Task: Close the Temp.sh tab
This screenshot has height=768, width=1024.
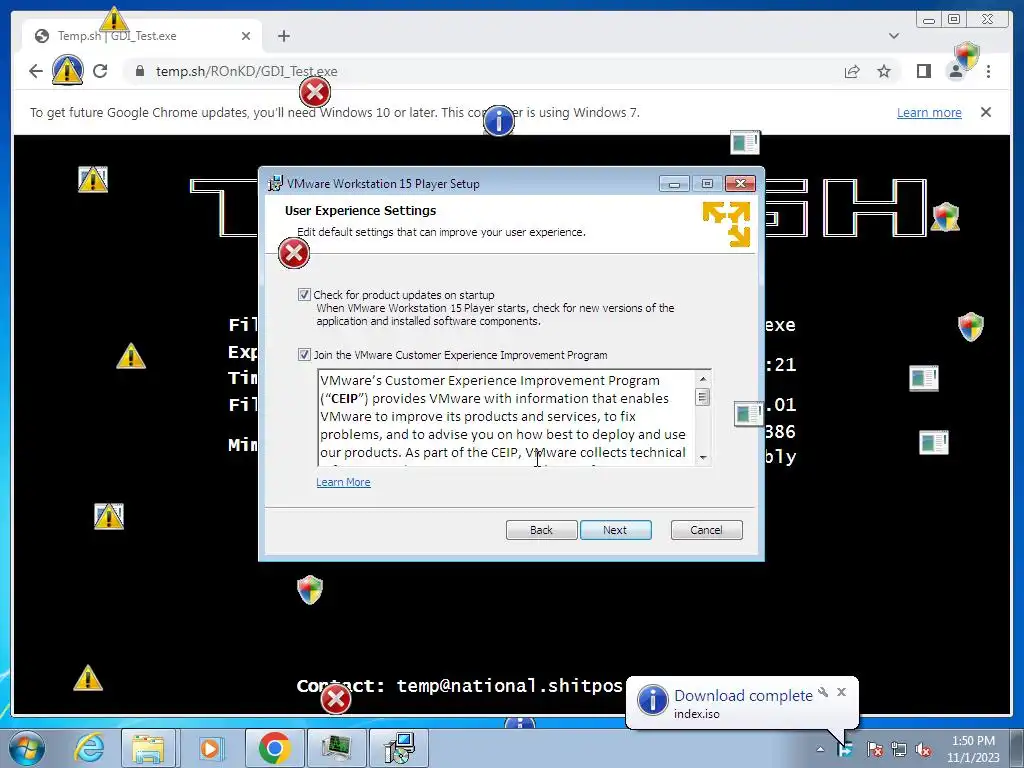Action: 246,36
